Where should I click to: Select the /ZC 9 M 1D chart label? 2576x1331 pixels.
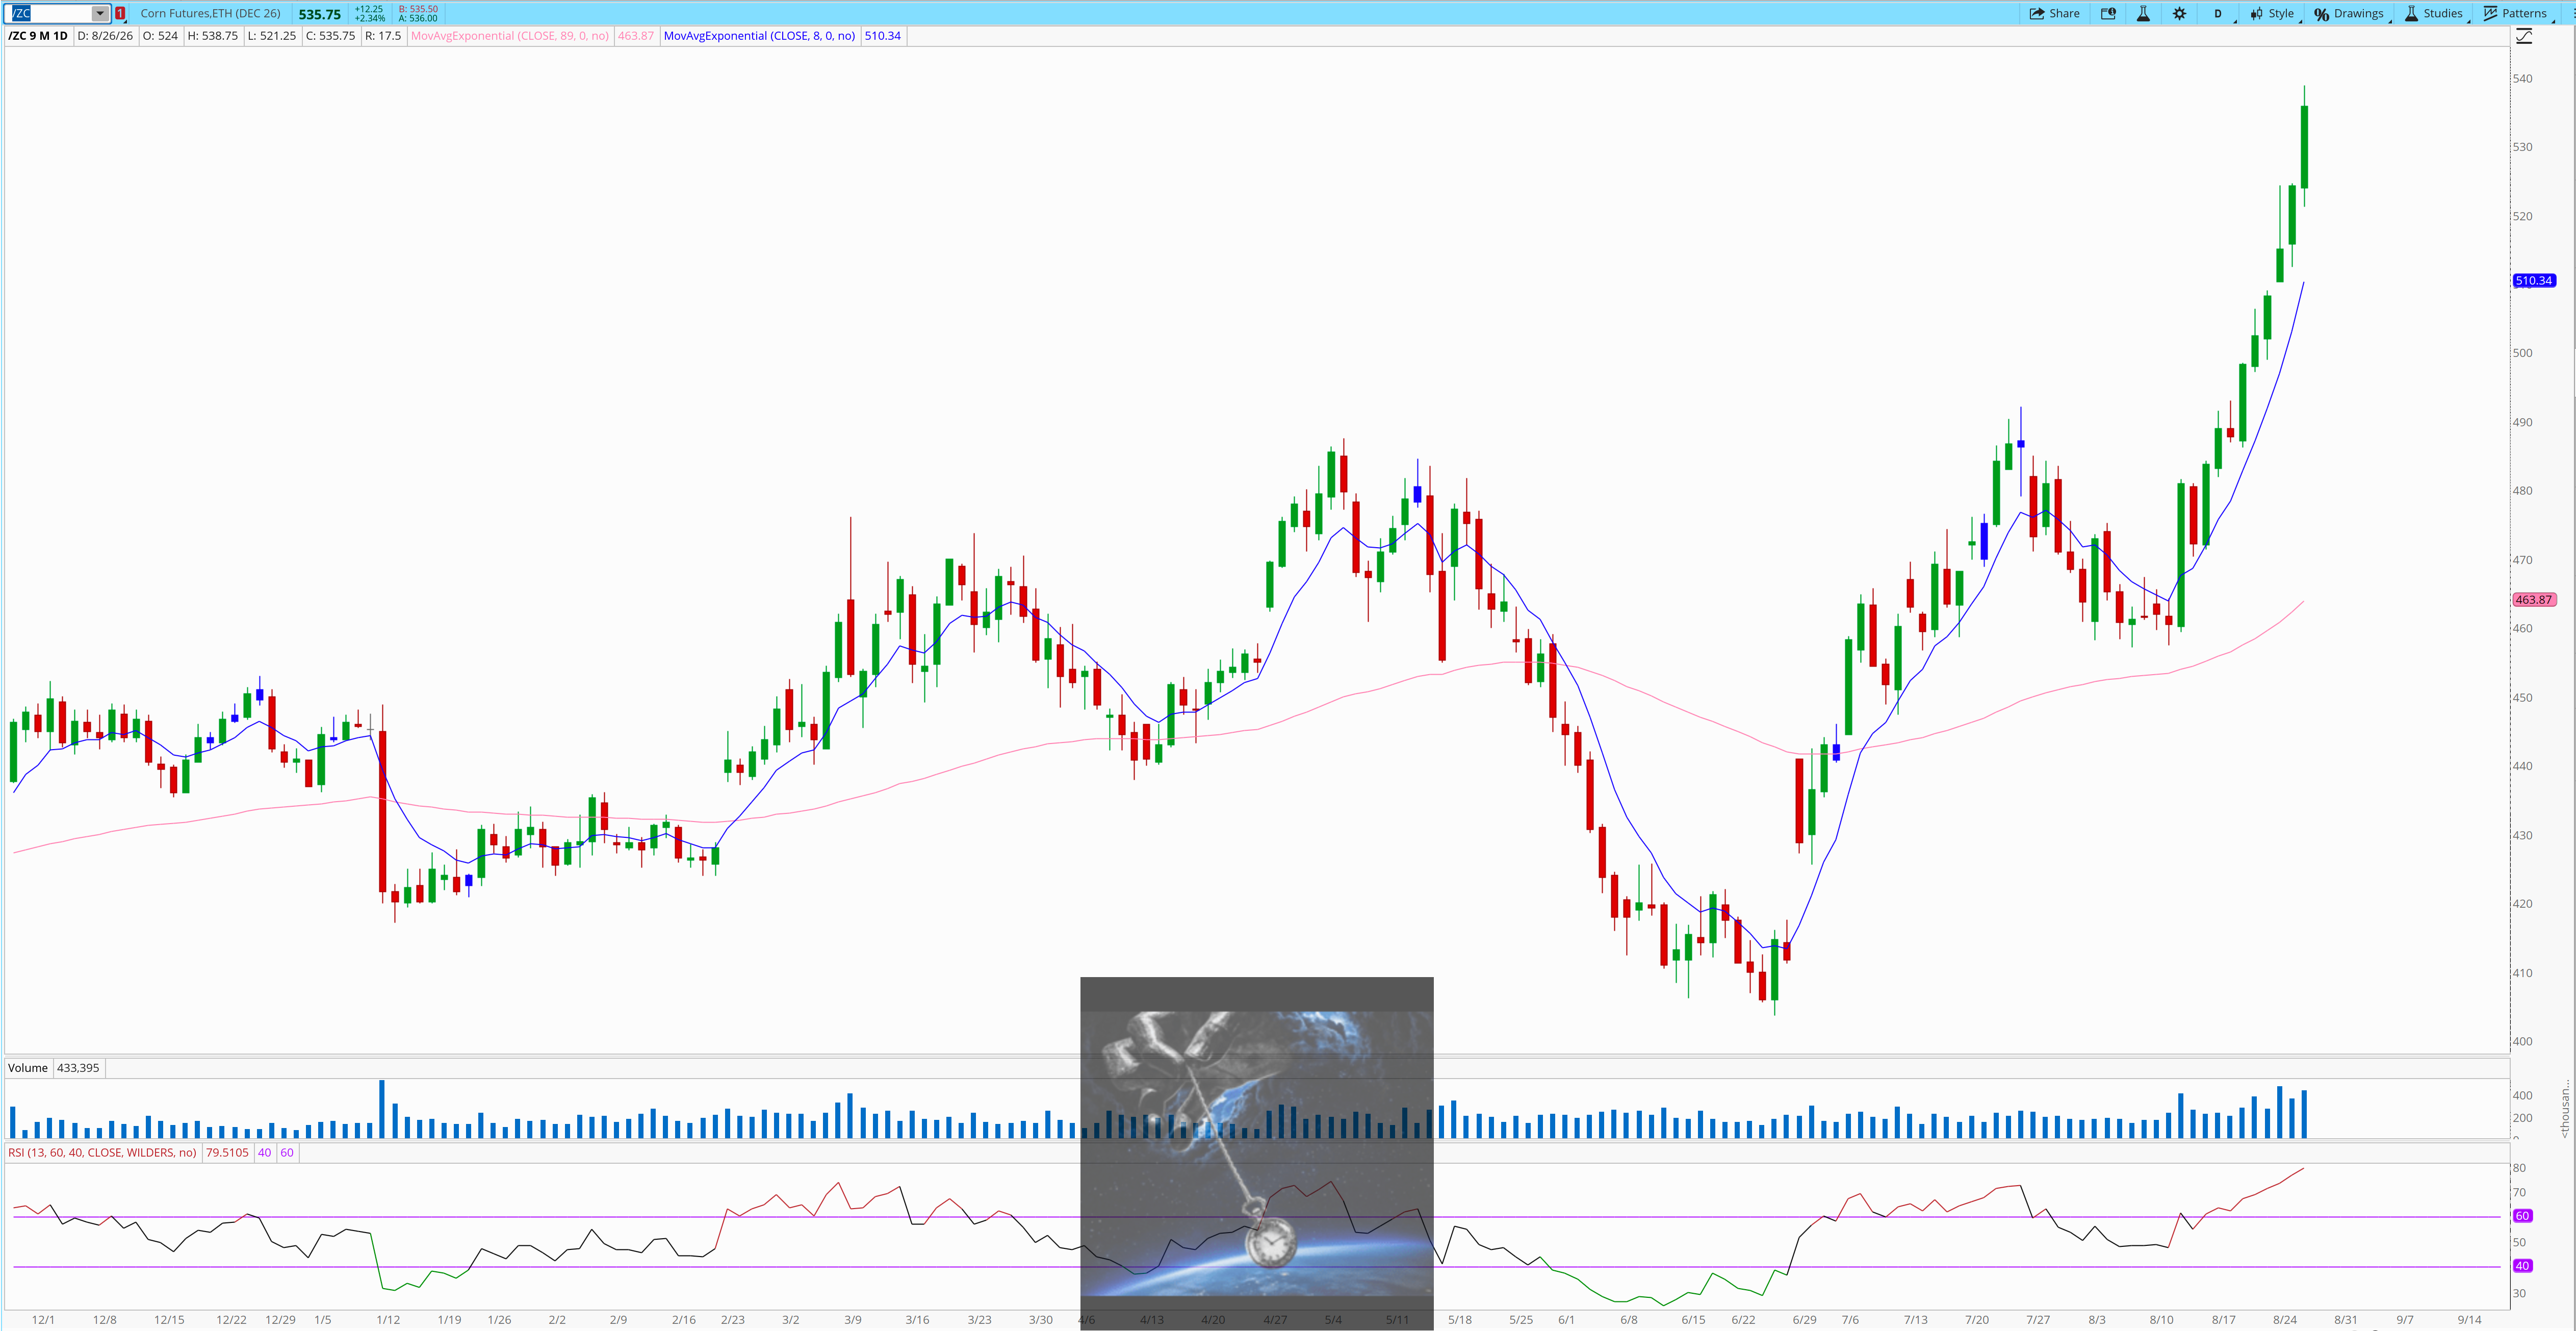click(x=38, y=36)
